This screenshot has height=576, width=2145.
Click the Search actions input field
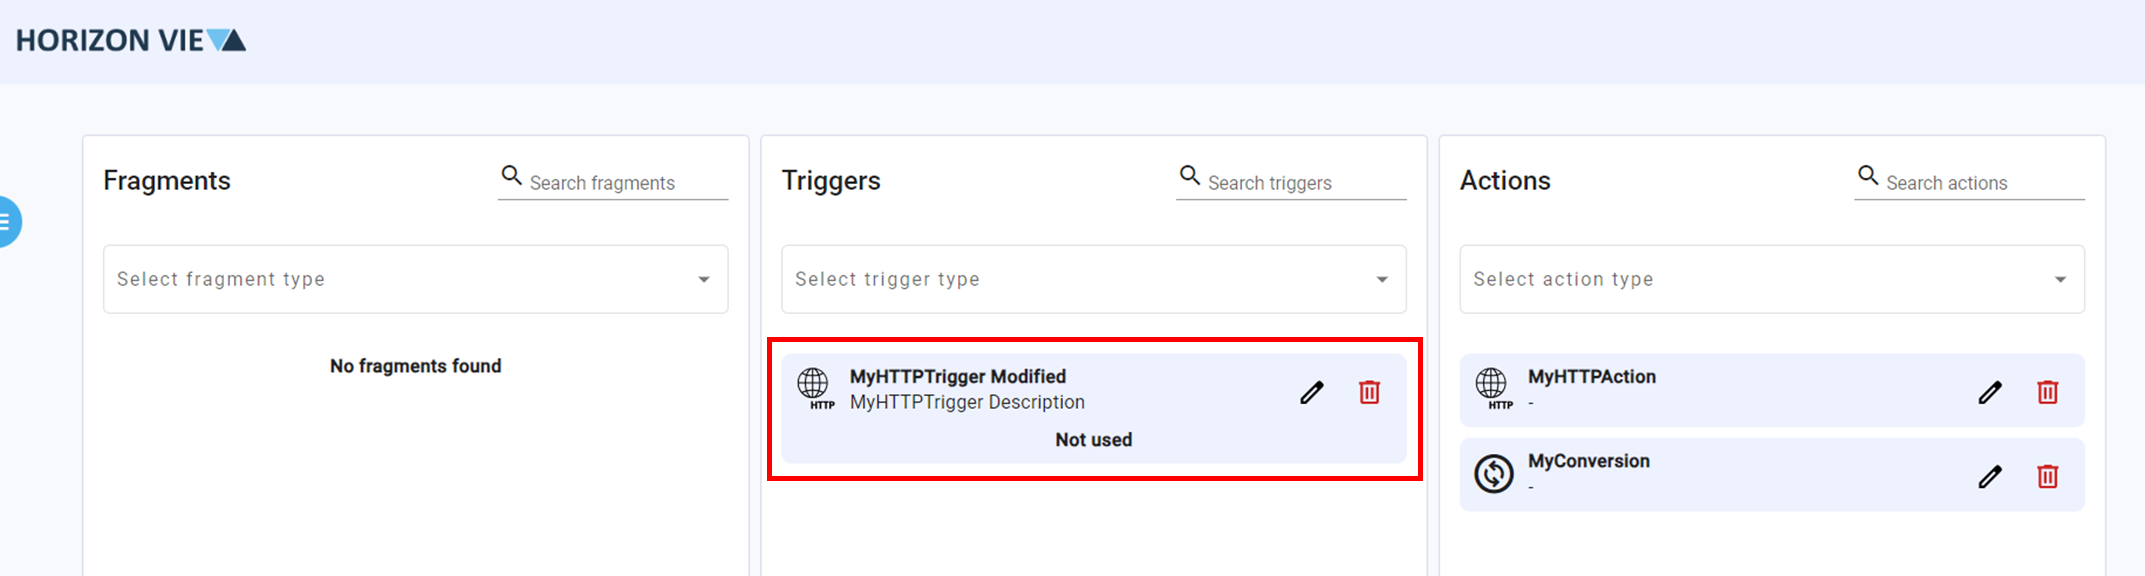pos(1960,182)
